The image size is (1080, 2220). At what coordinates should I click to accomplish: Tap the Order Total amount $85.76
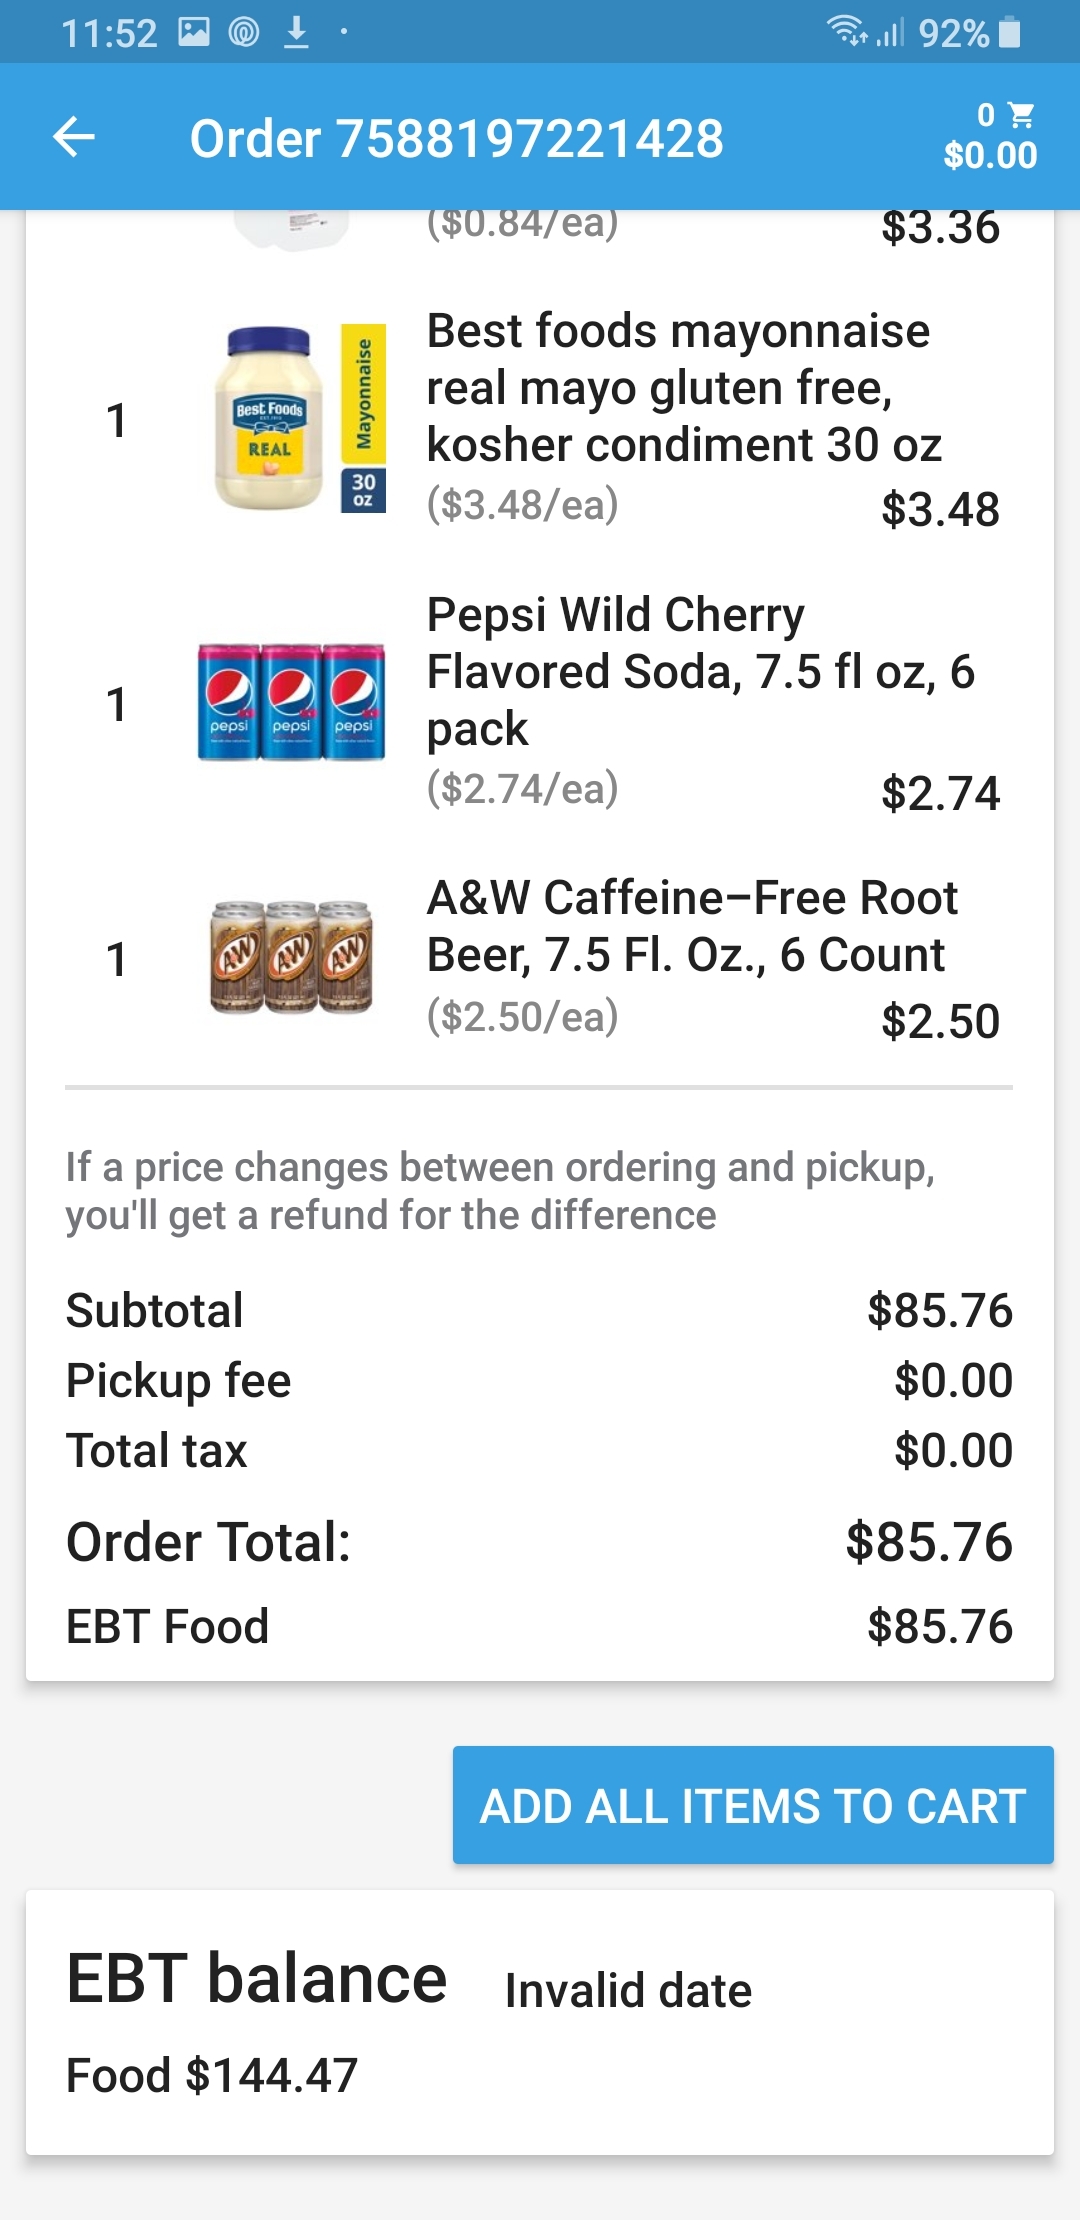pos(929,1541)
